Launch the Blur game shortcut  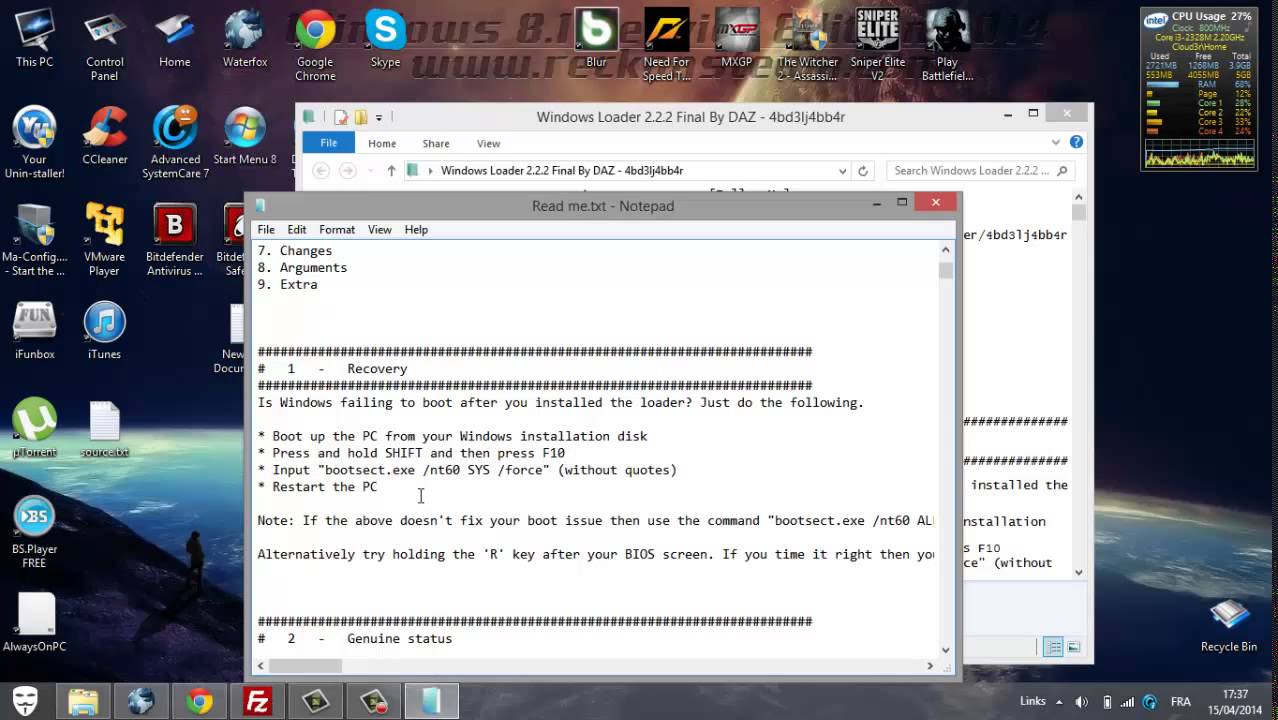(x=596, y=40)
